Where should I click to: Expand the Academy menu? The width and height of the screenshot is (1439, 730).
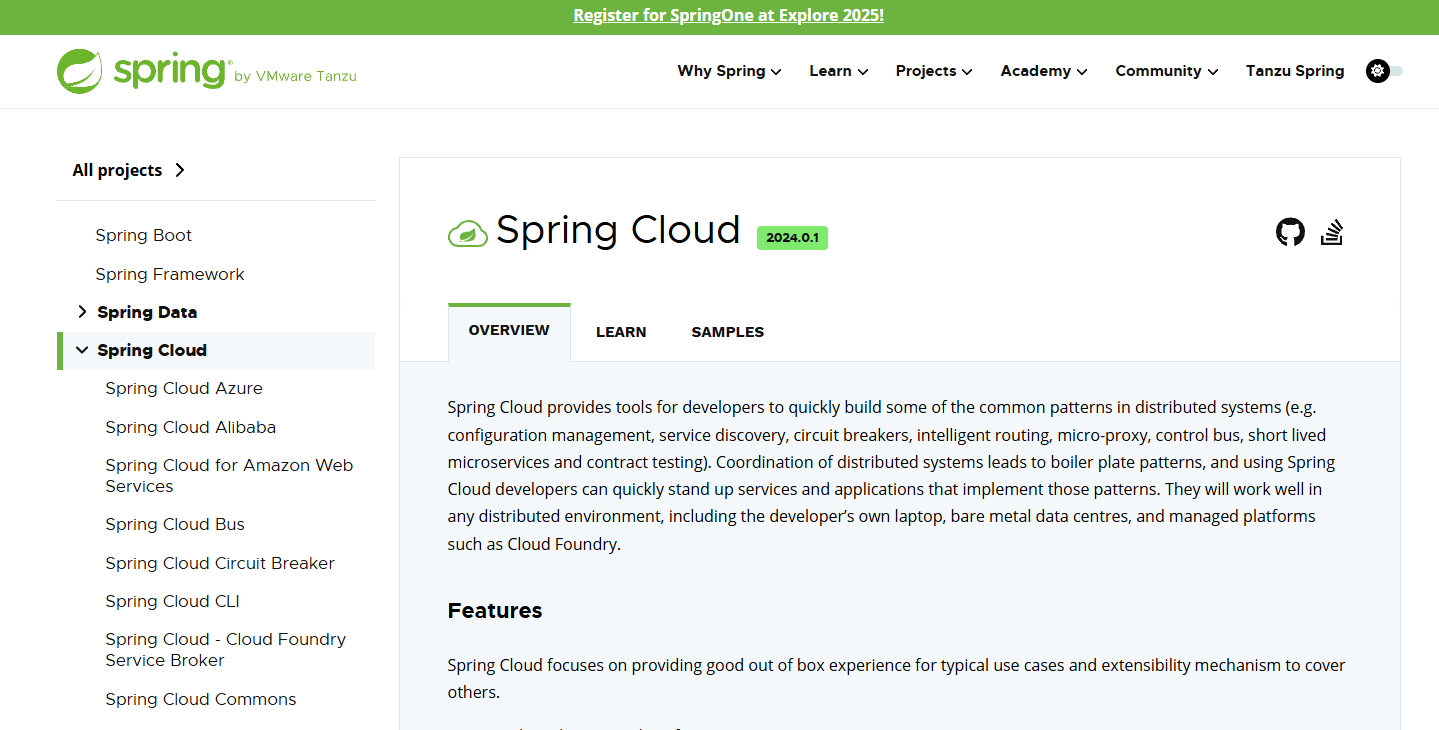(1044, 71)
